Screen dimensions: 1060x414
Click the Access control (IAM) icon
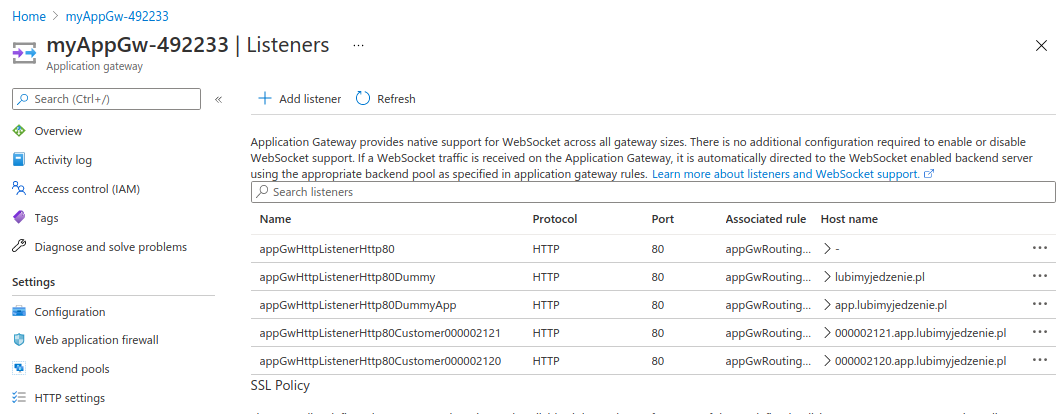point(18,189)
